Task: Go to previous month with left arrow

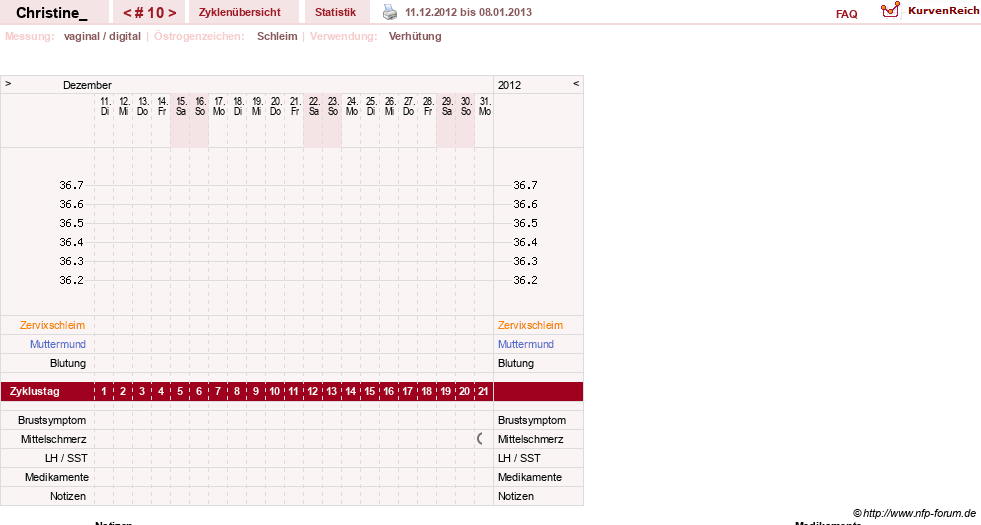Action: click(576, 84)
